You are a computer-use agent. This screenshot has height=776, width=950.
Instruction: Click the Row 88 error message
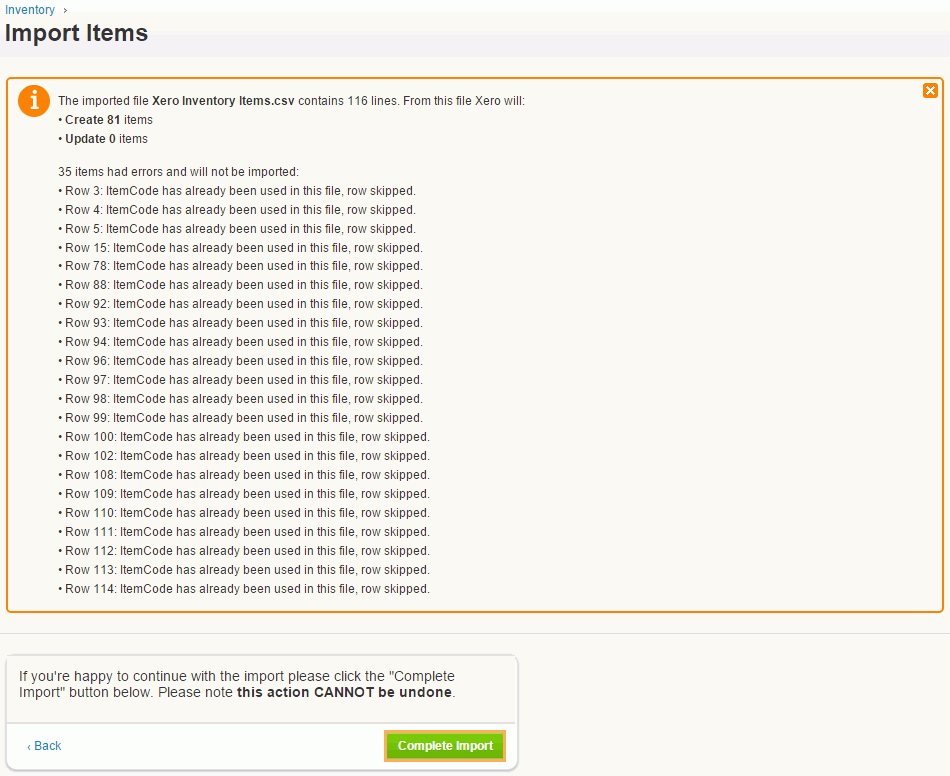coord(241,285)
